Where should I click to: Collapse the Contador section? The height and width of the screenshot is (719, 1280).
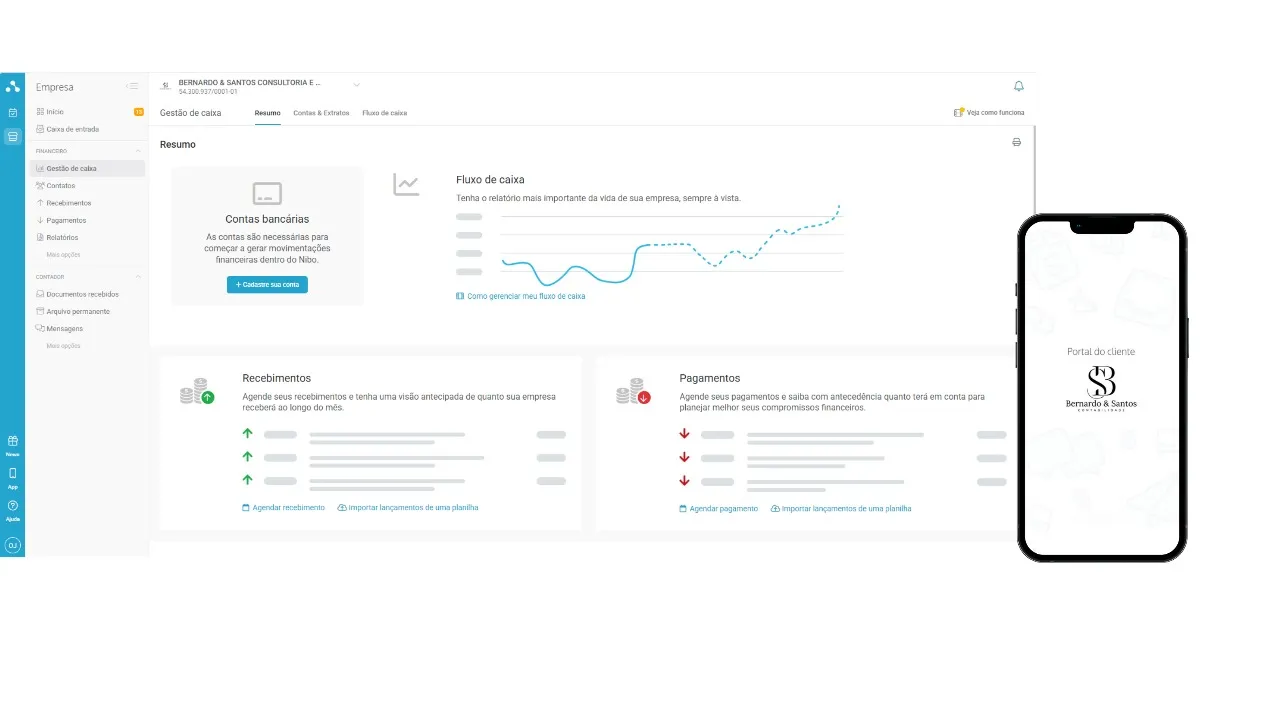pyautogui.click(x=138, y=277)
